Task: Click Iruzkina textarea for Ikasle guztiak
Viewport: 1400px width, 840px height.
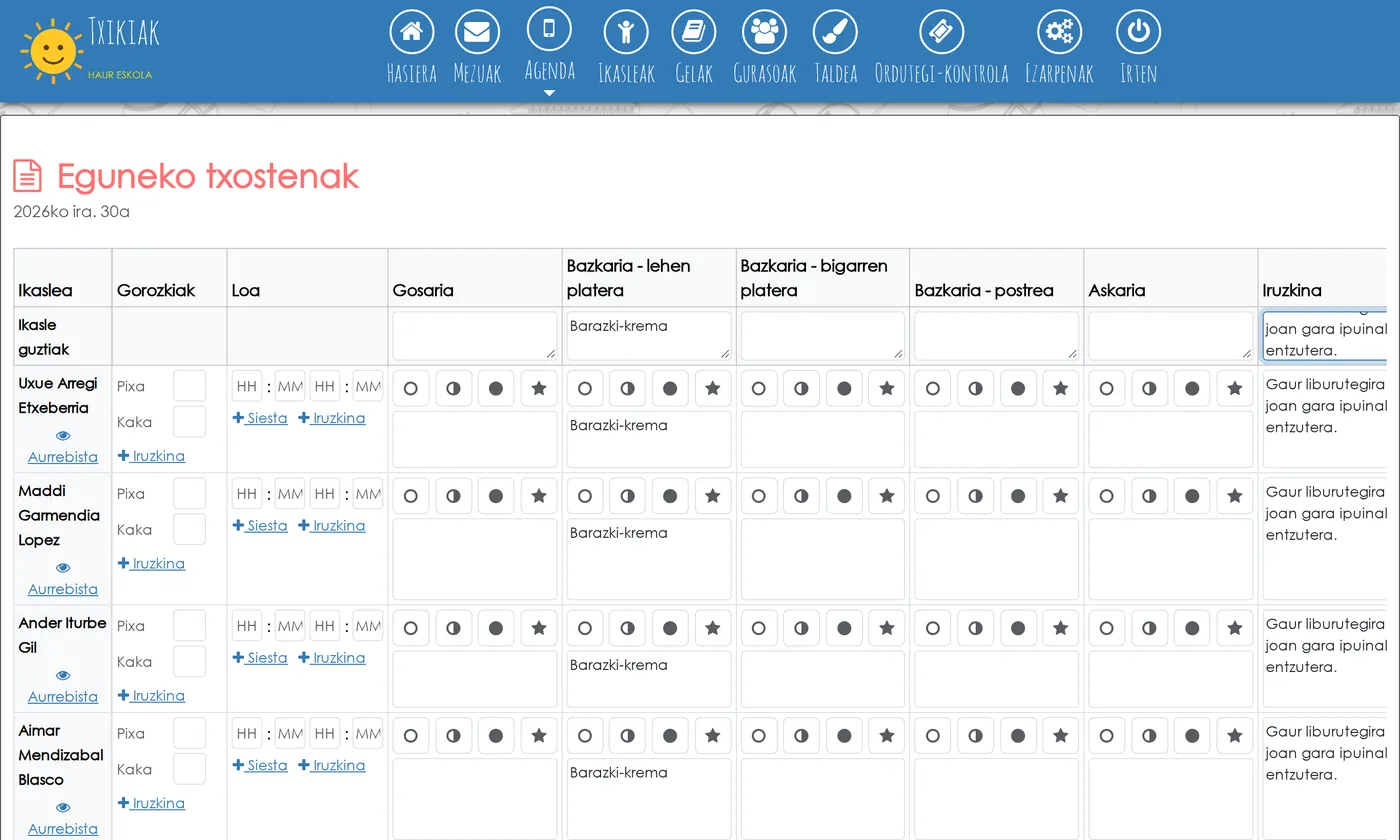Action: pos(1325,336)
